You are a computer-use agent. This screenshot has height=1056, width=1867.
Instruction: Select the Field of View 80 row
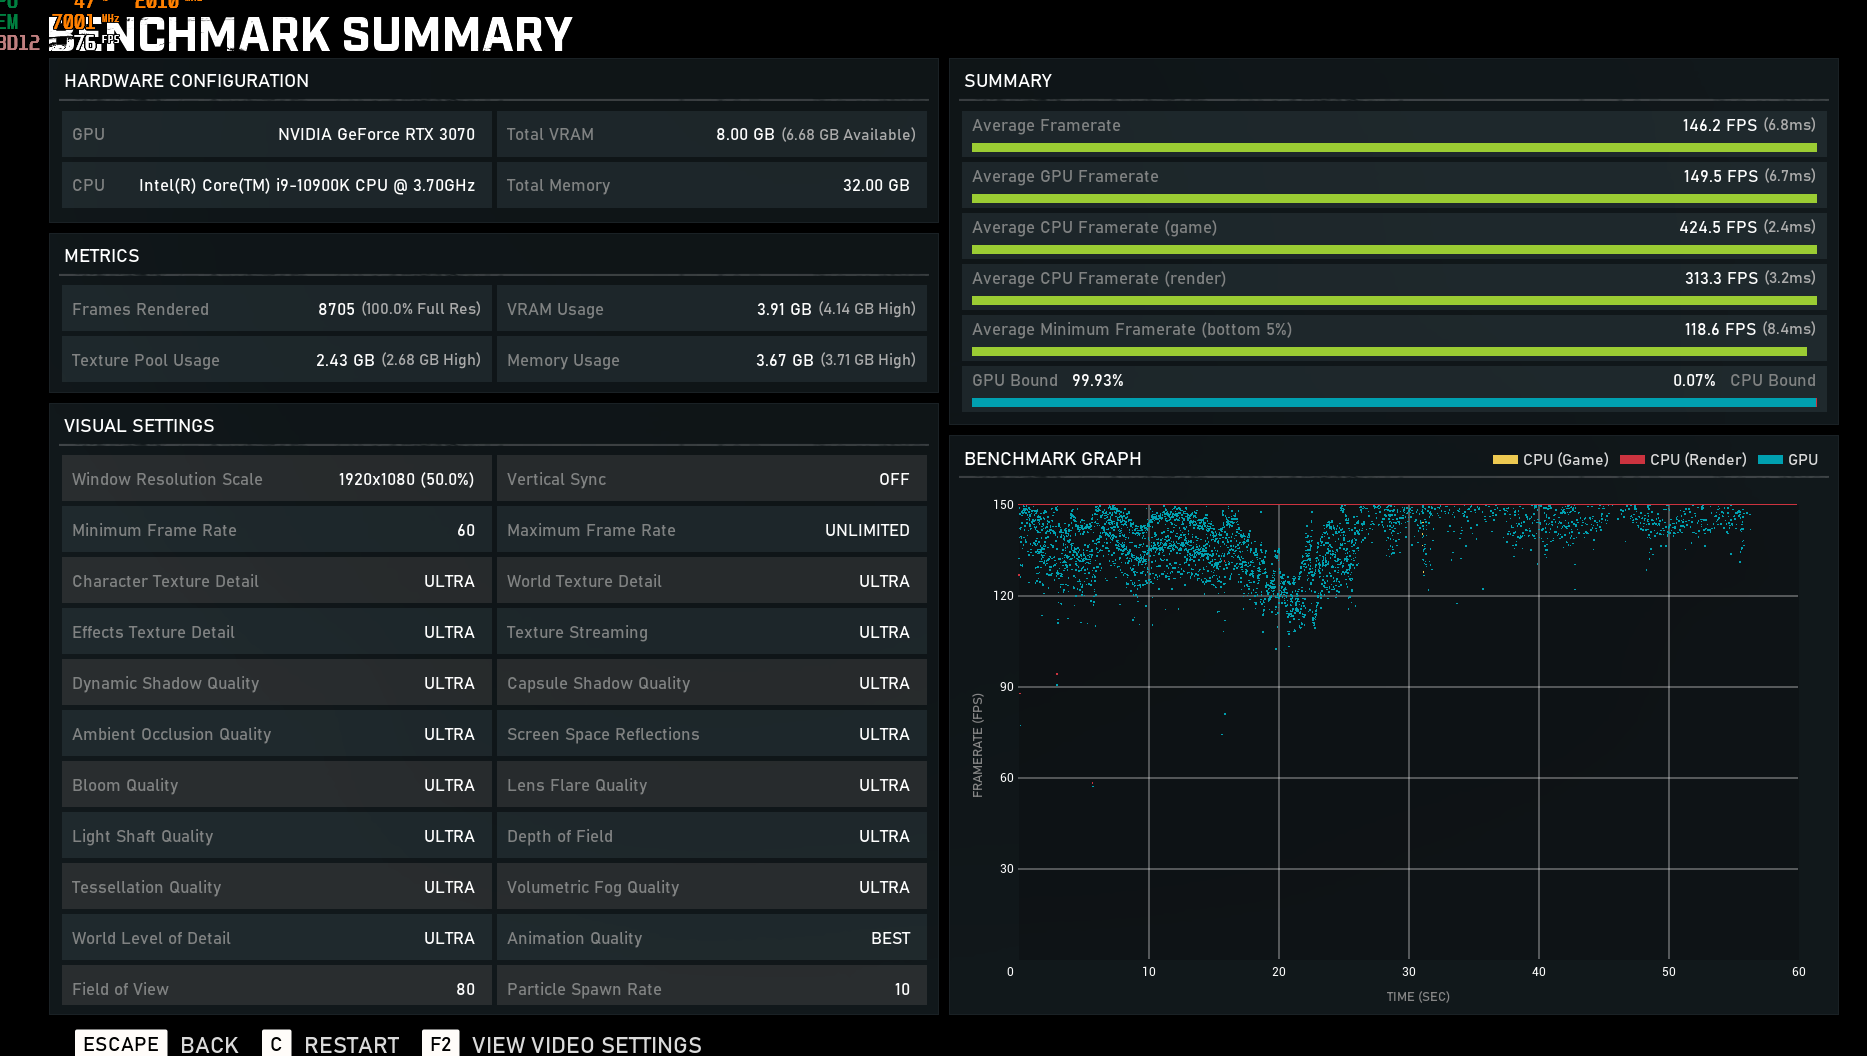(x=277, y=986)
